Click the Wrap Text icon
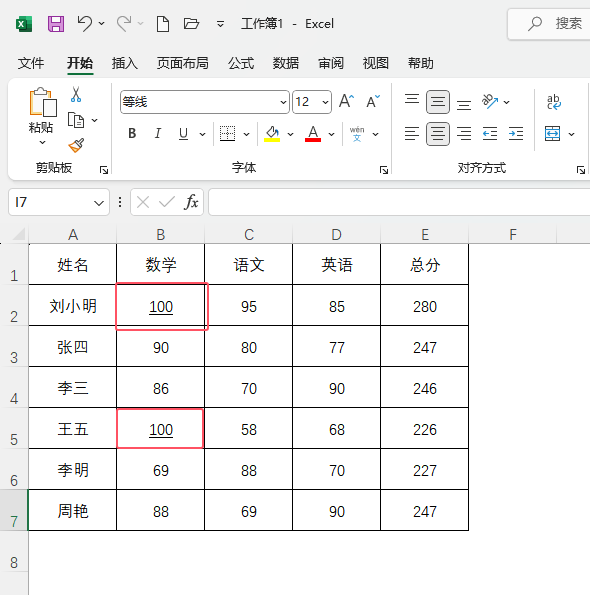The height and width of the screenshot is (595, 590). pos(554,102)
